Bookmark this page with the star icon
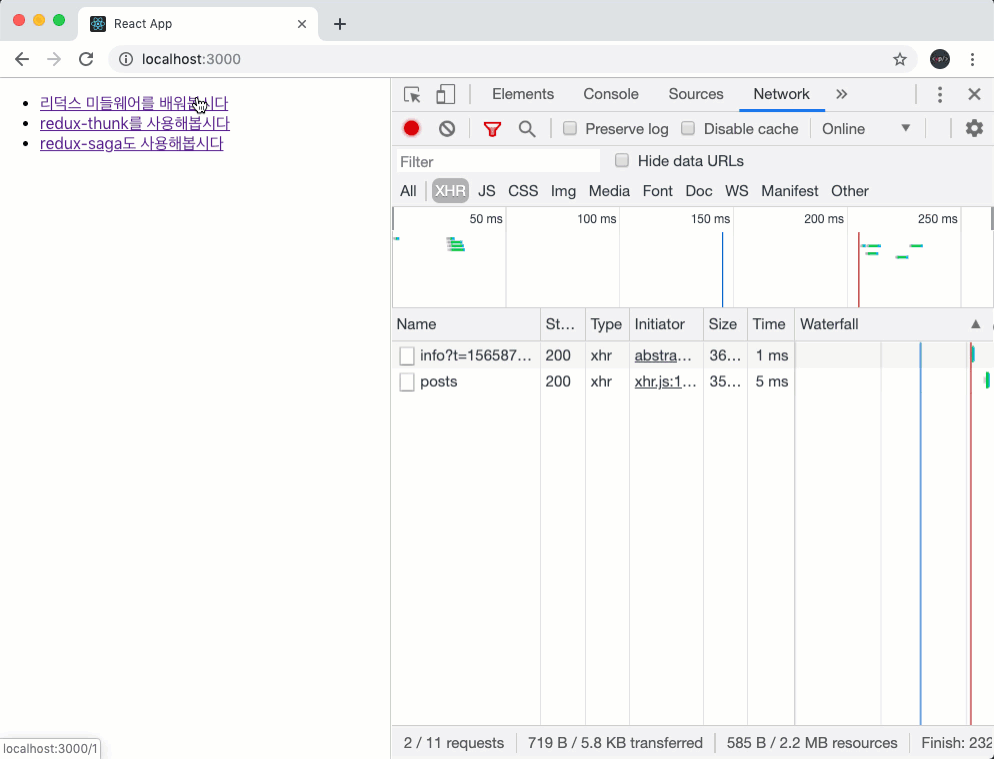Viewport: 994px width, 759px height. [x=900, y=60]
